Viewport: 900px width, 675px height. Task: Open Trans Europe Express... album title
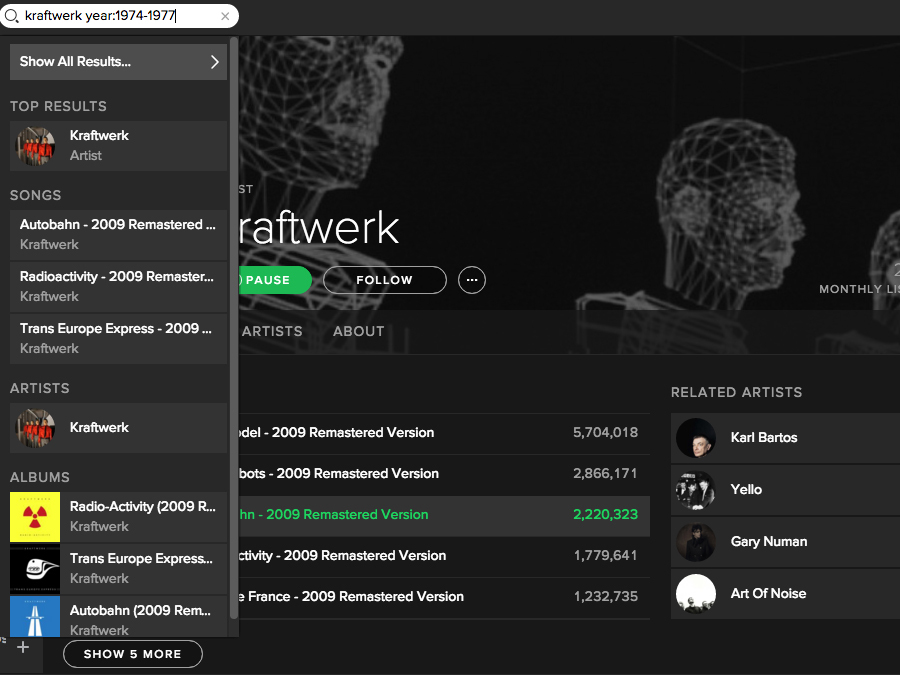[x=141, y=558]
